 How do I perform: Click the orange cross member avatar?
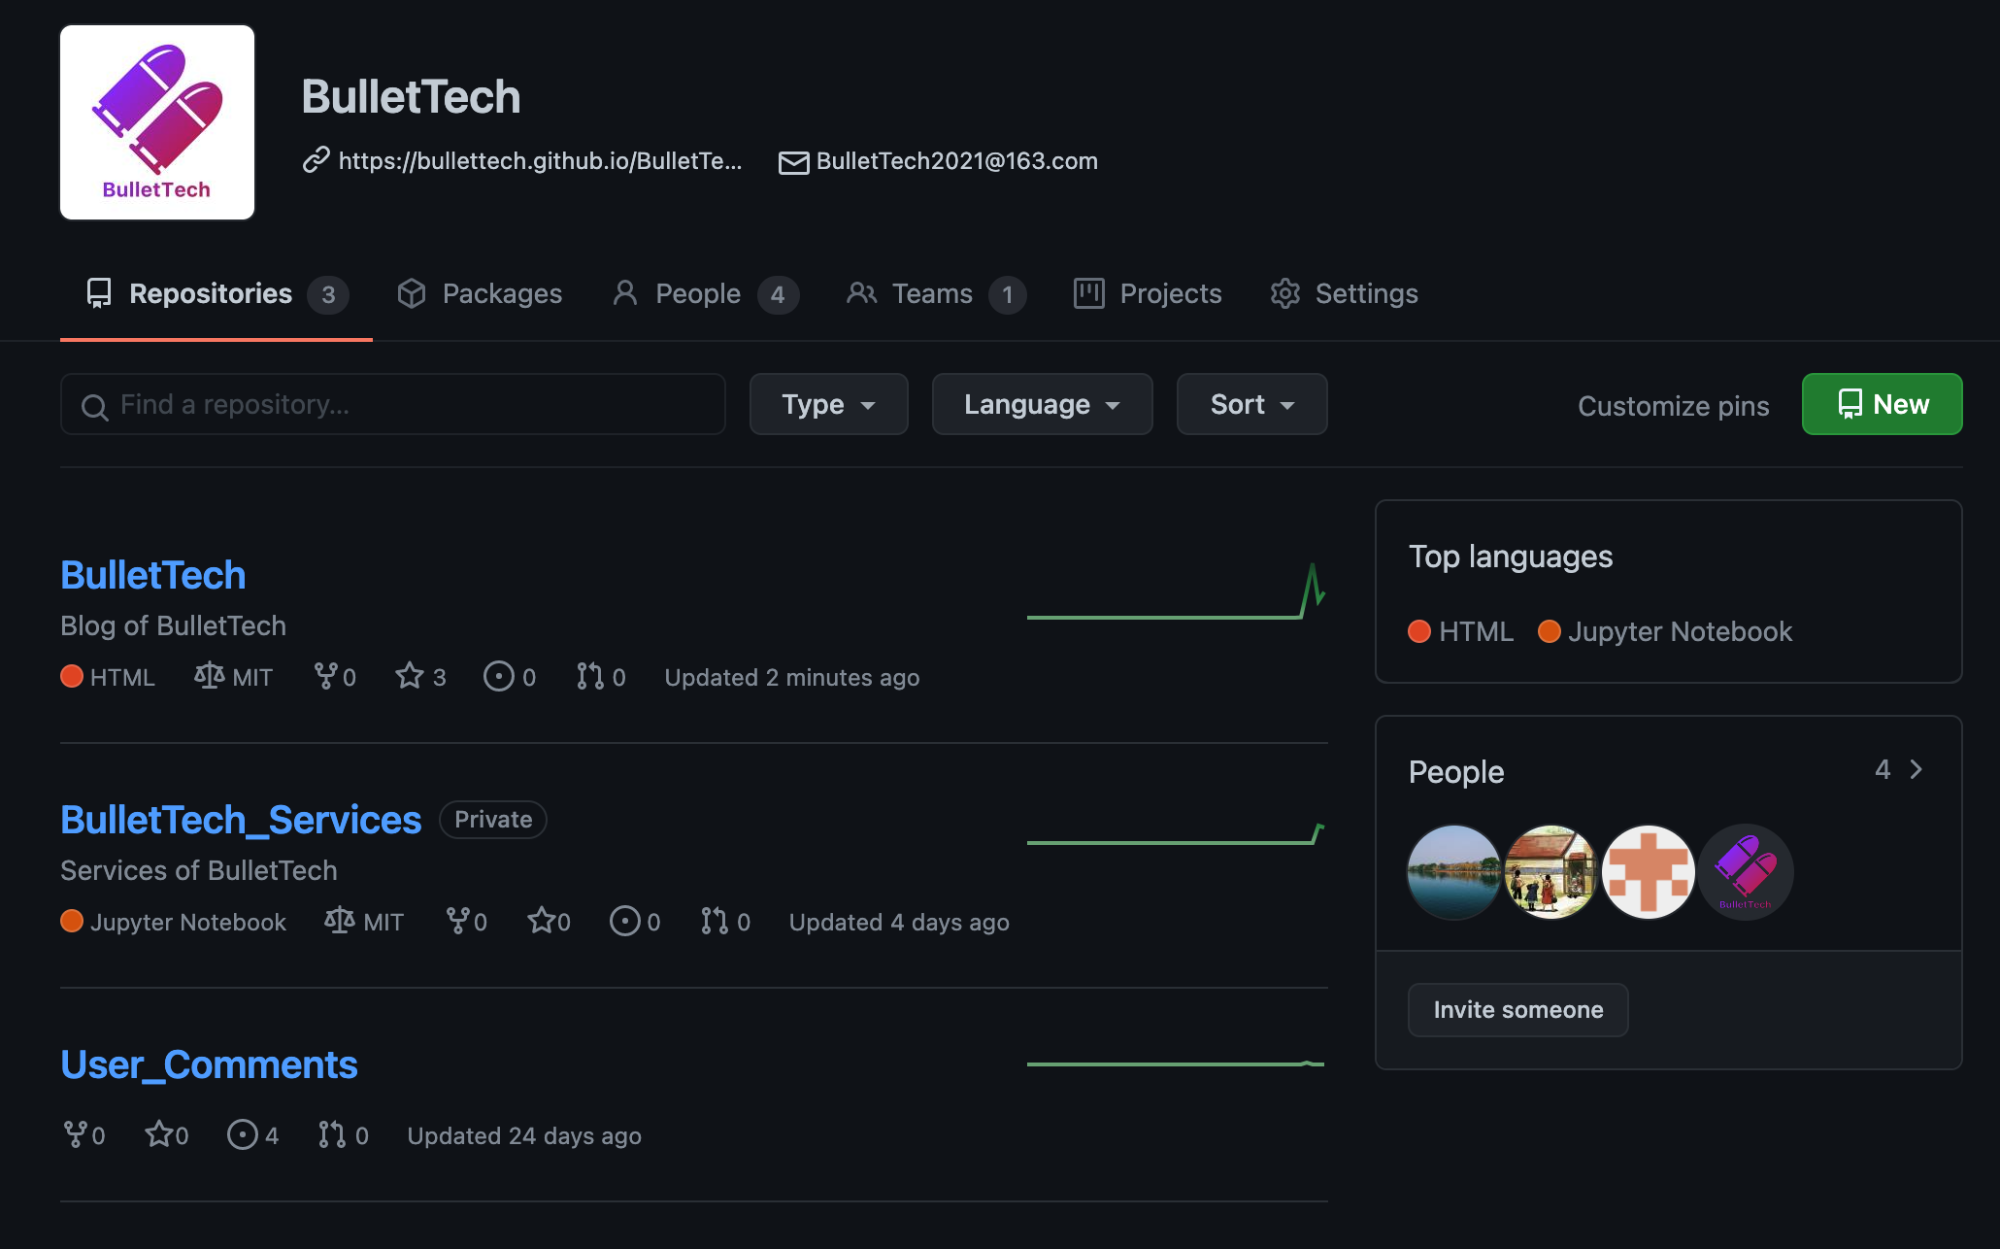(1648, 871)
